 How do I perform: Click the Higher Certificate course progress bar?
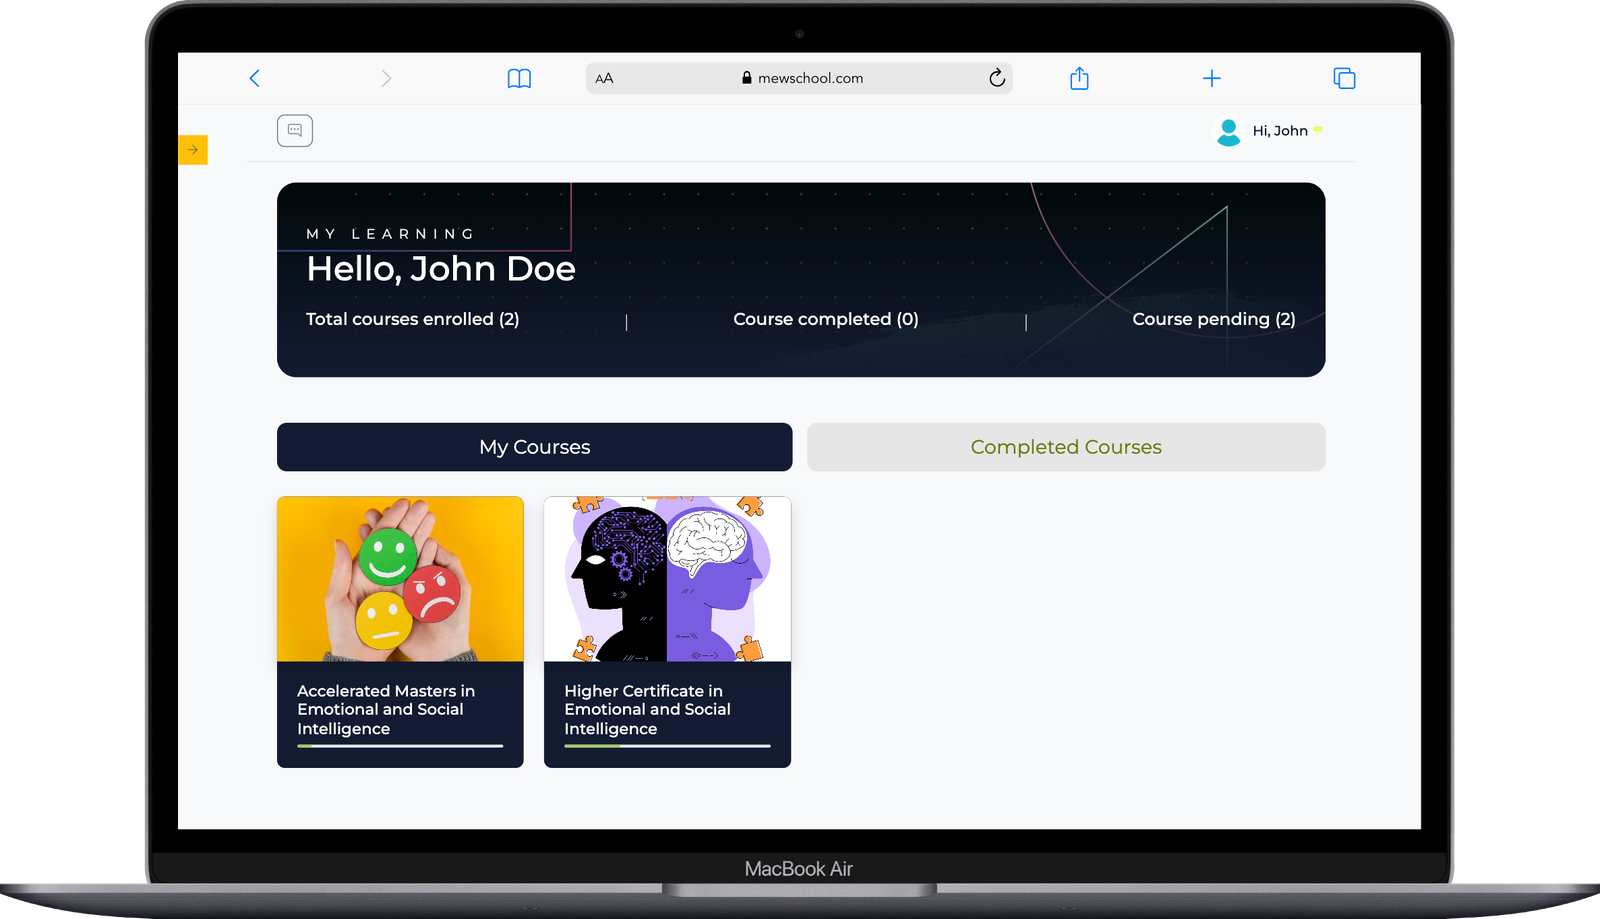[667, 746]
